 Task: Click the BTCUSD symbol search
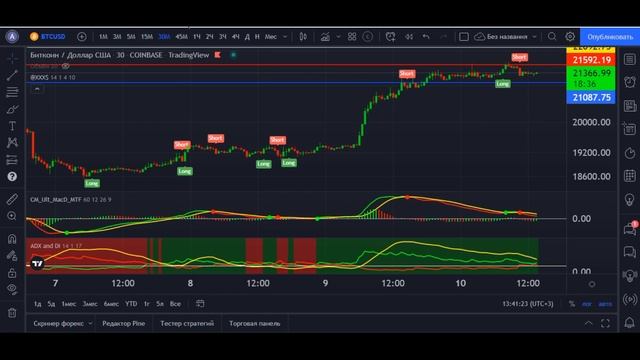48,37
